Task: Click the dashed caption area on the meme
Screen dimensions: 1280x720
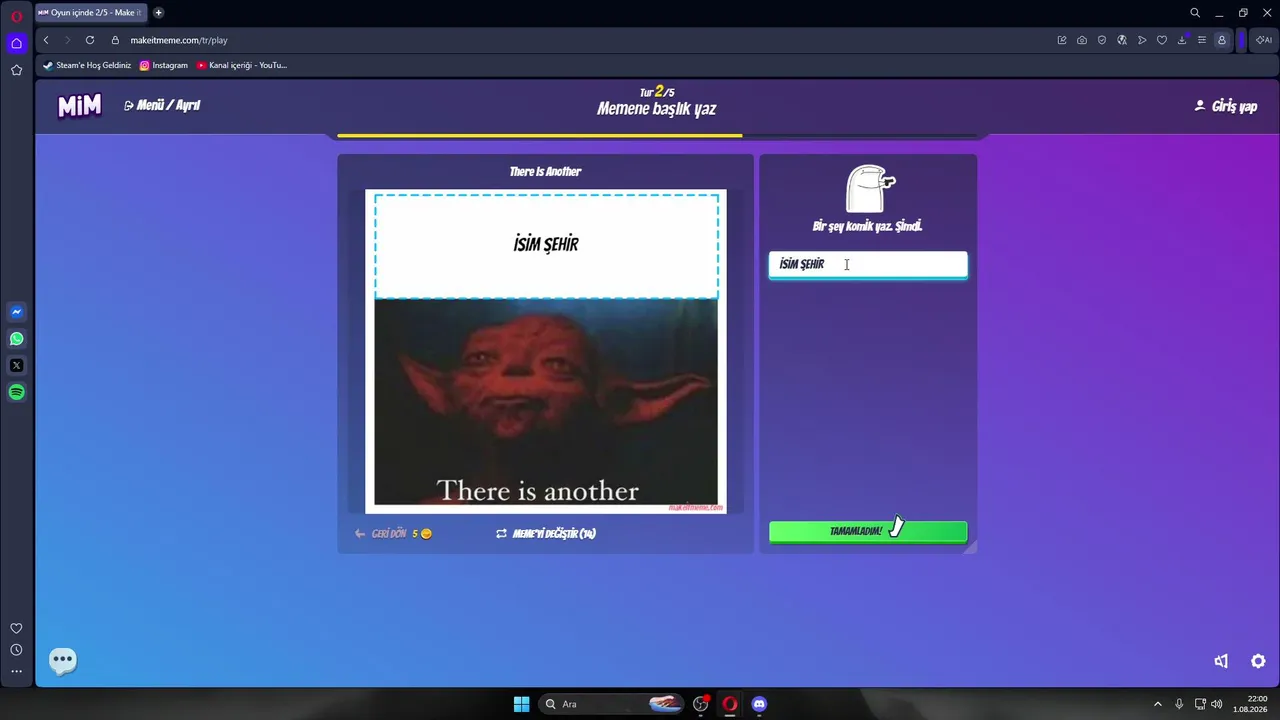Action: pyautogui.click(x=546, y=245)
